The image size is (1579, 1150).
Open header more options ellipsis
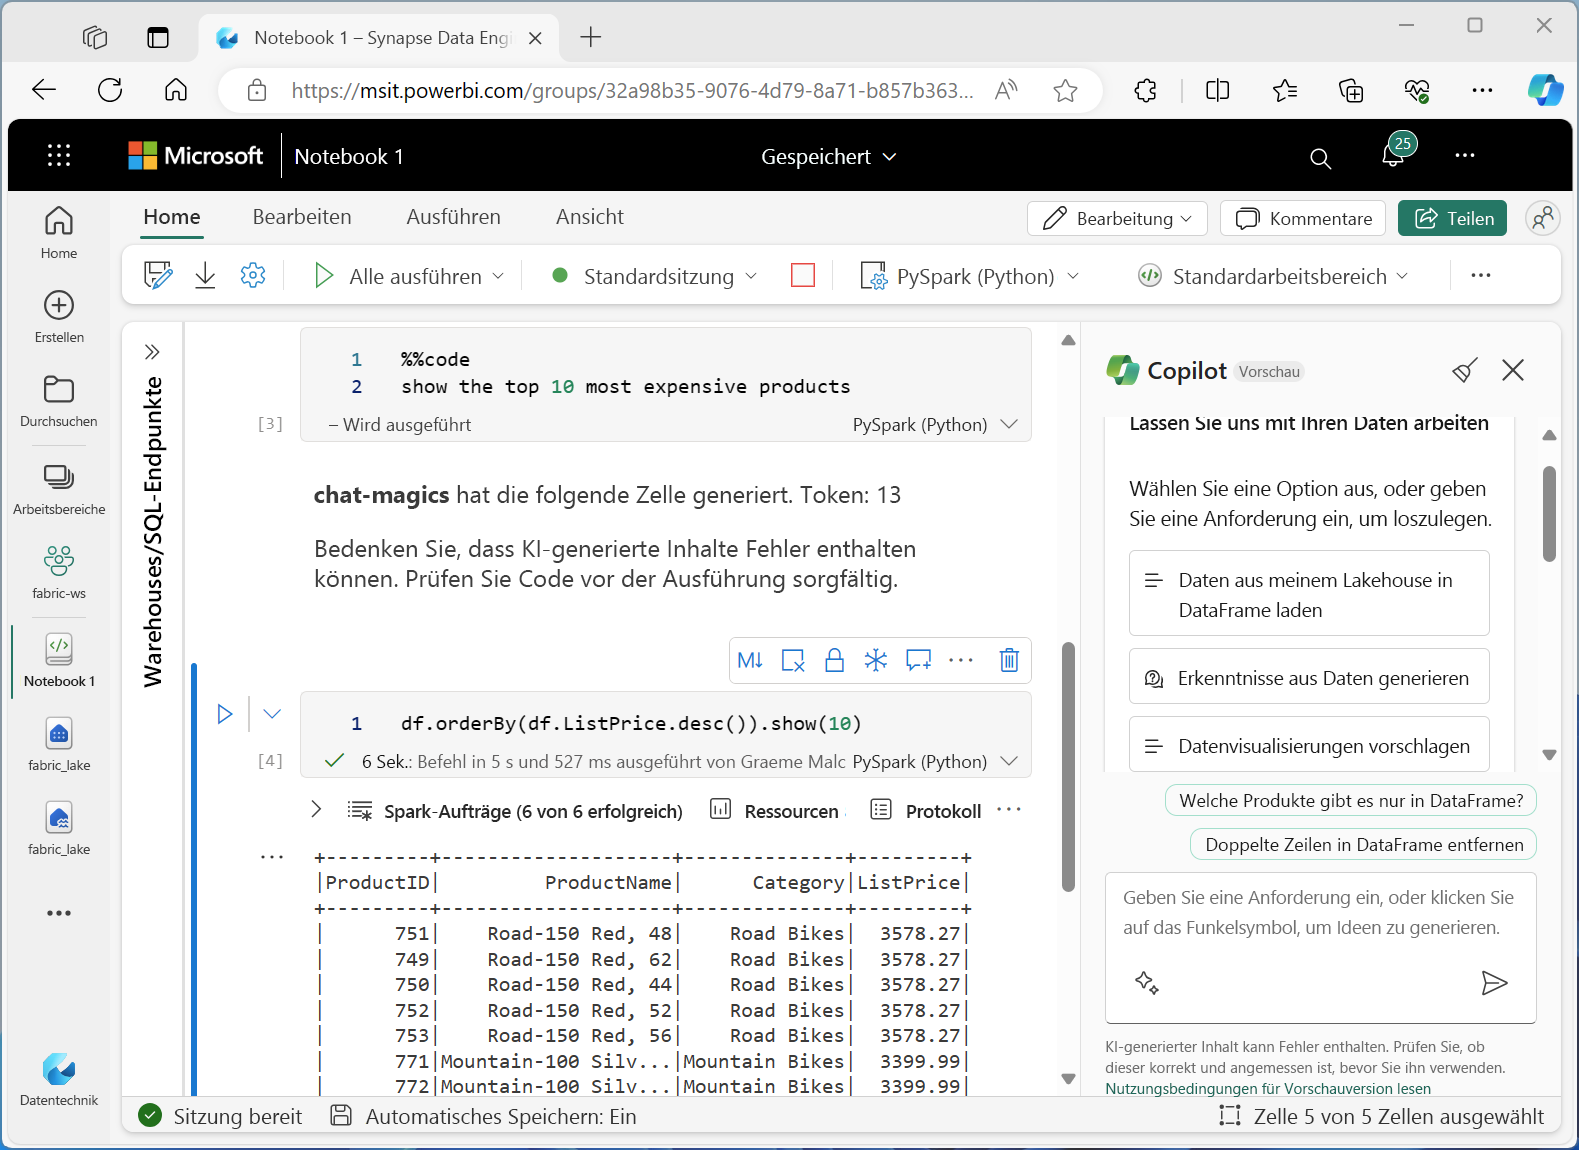click(1465, 155)
